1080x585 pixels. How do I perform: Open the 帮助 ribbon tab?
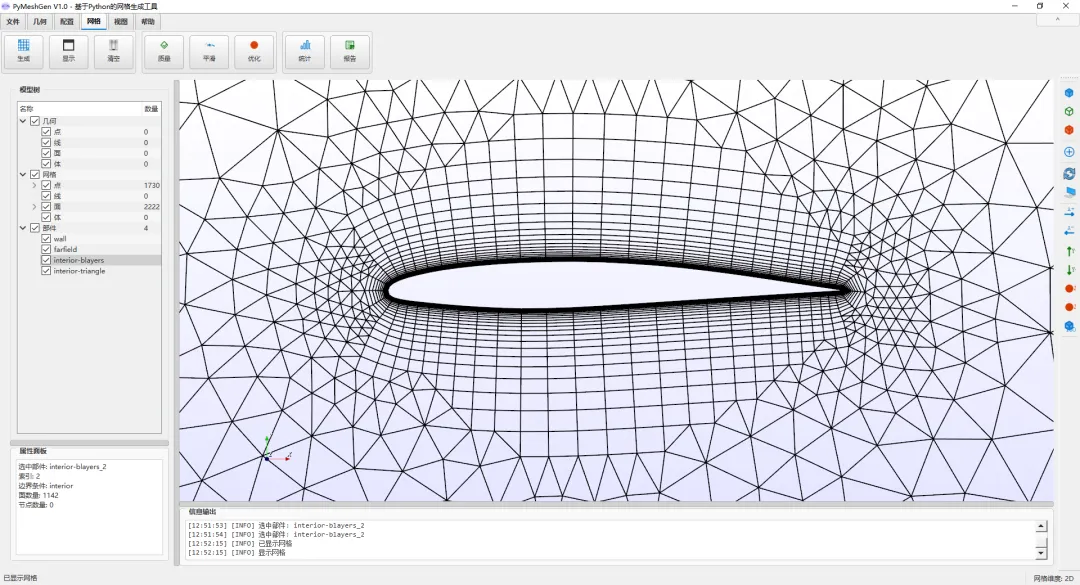[x=147, y=21]
